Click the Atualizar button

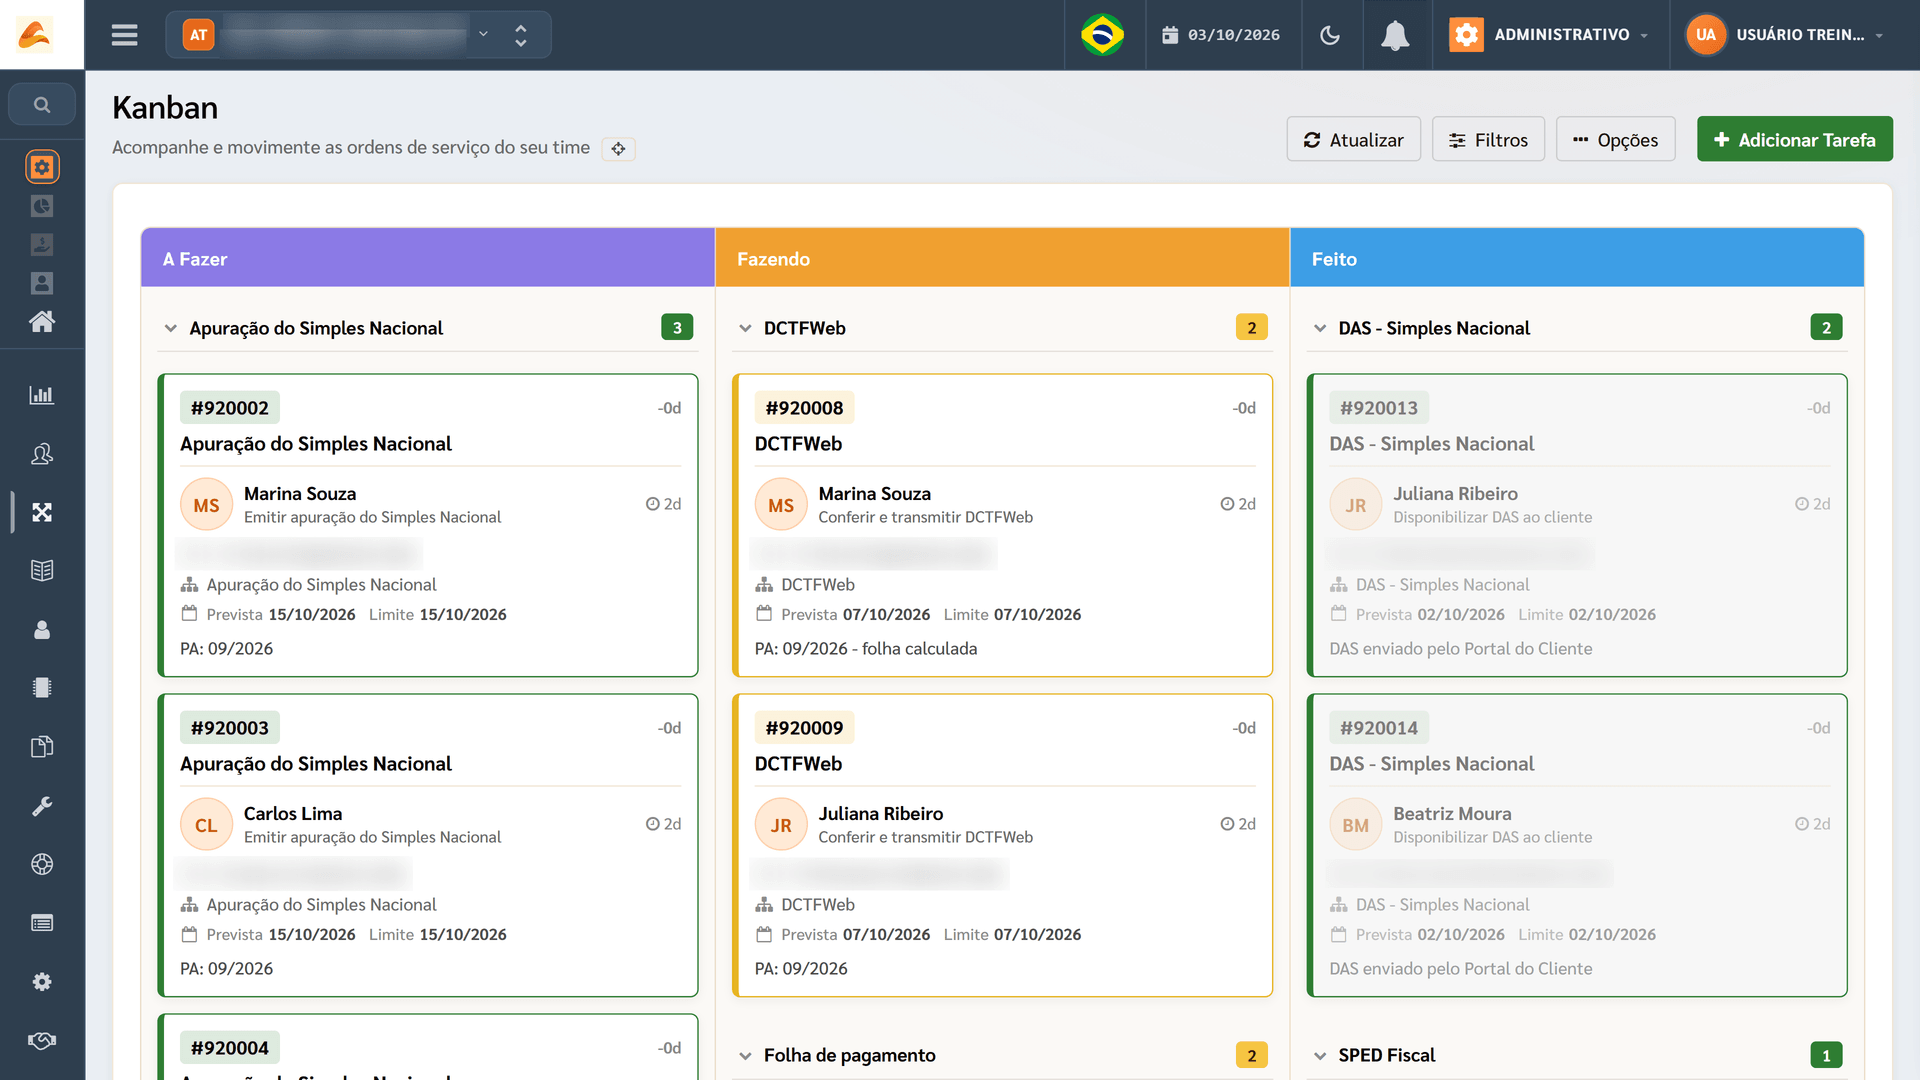(x=1353, y=140)
